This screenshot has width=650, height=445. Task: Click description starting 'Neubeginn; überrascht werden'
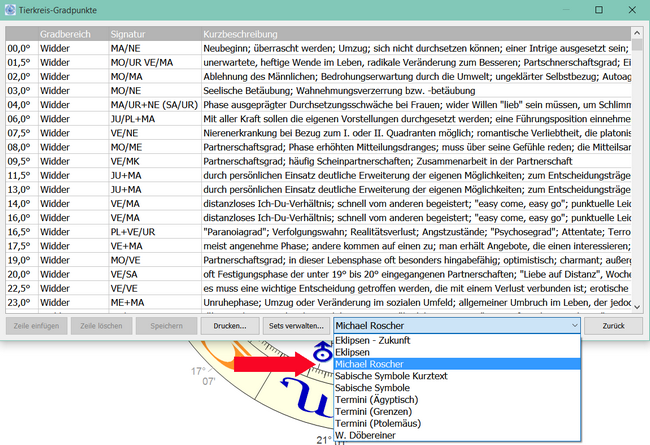[x=416, y=49]
